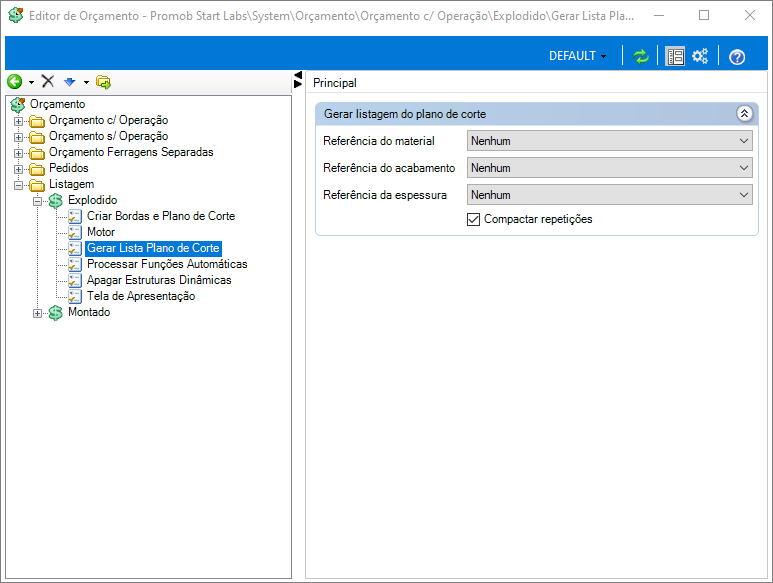Toggle the properties panel view icon
This screenshot has height=583, width=773.
[675, 56]
